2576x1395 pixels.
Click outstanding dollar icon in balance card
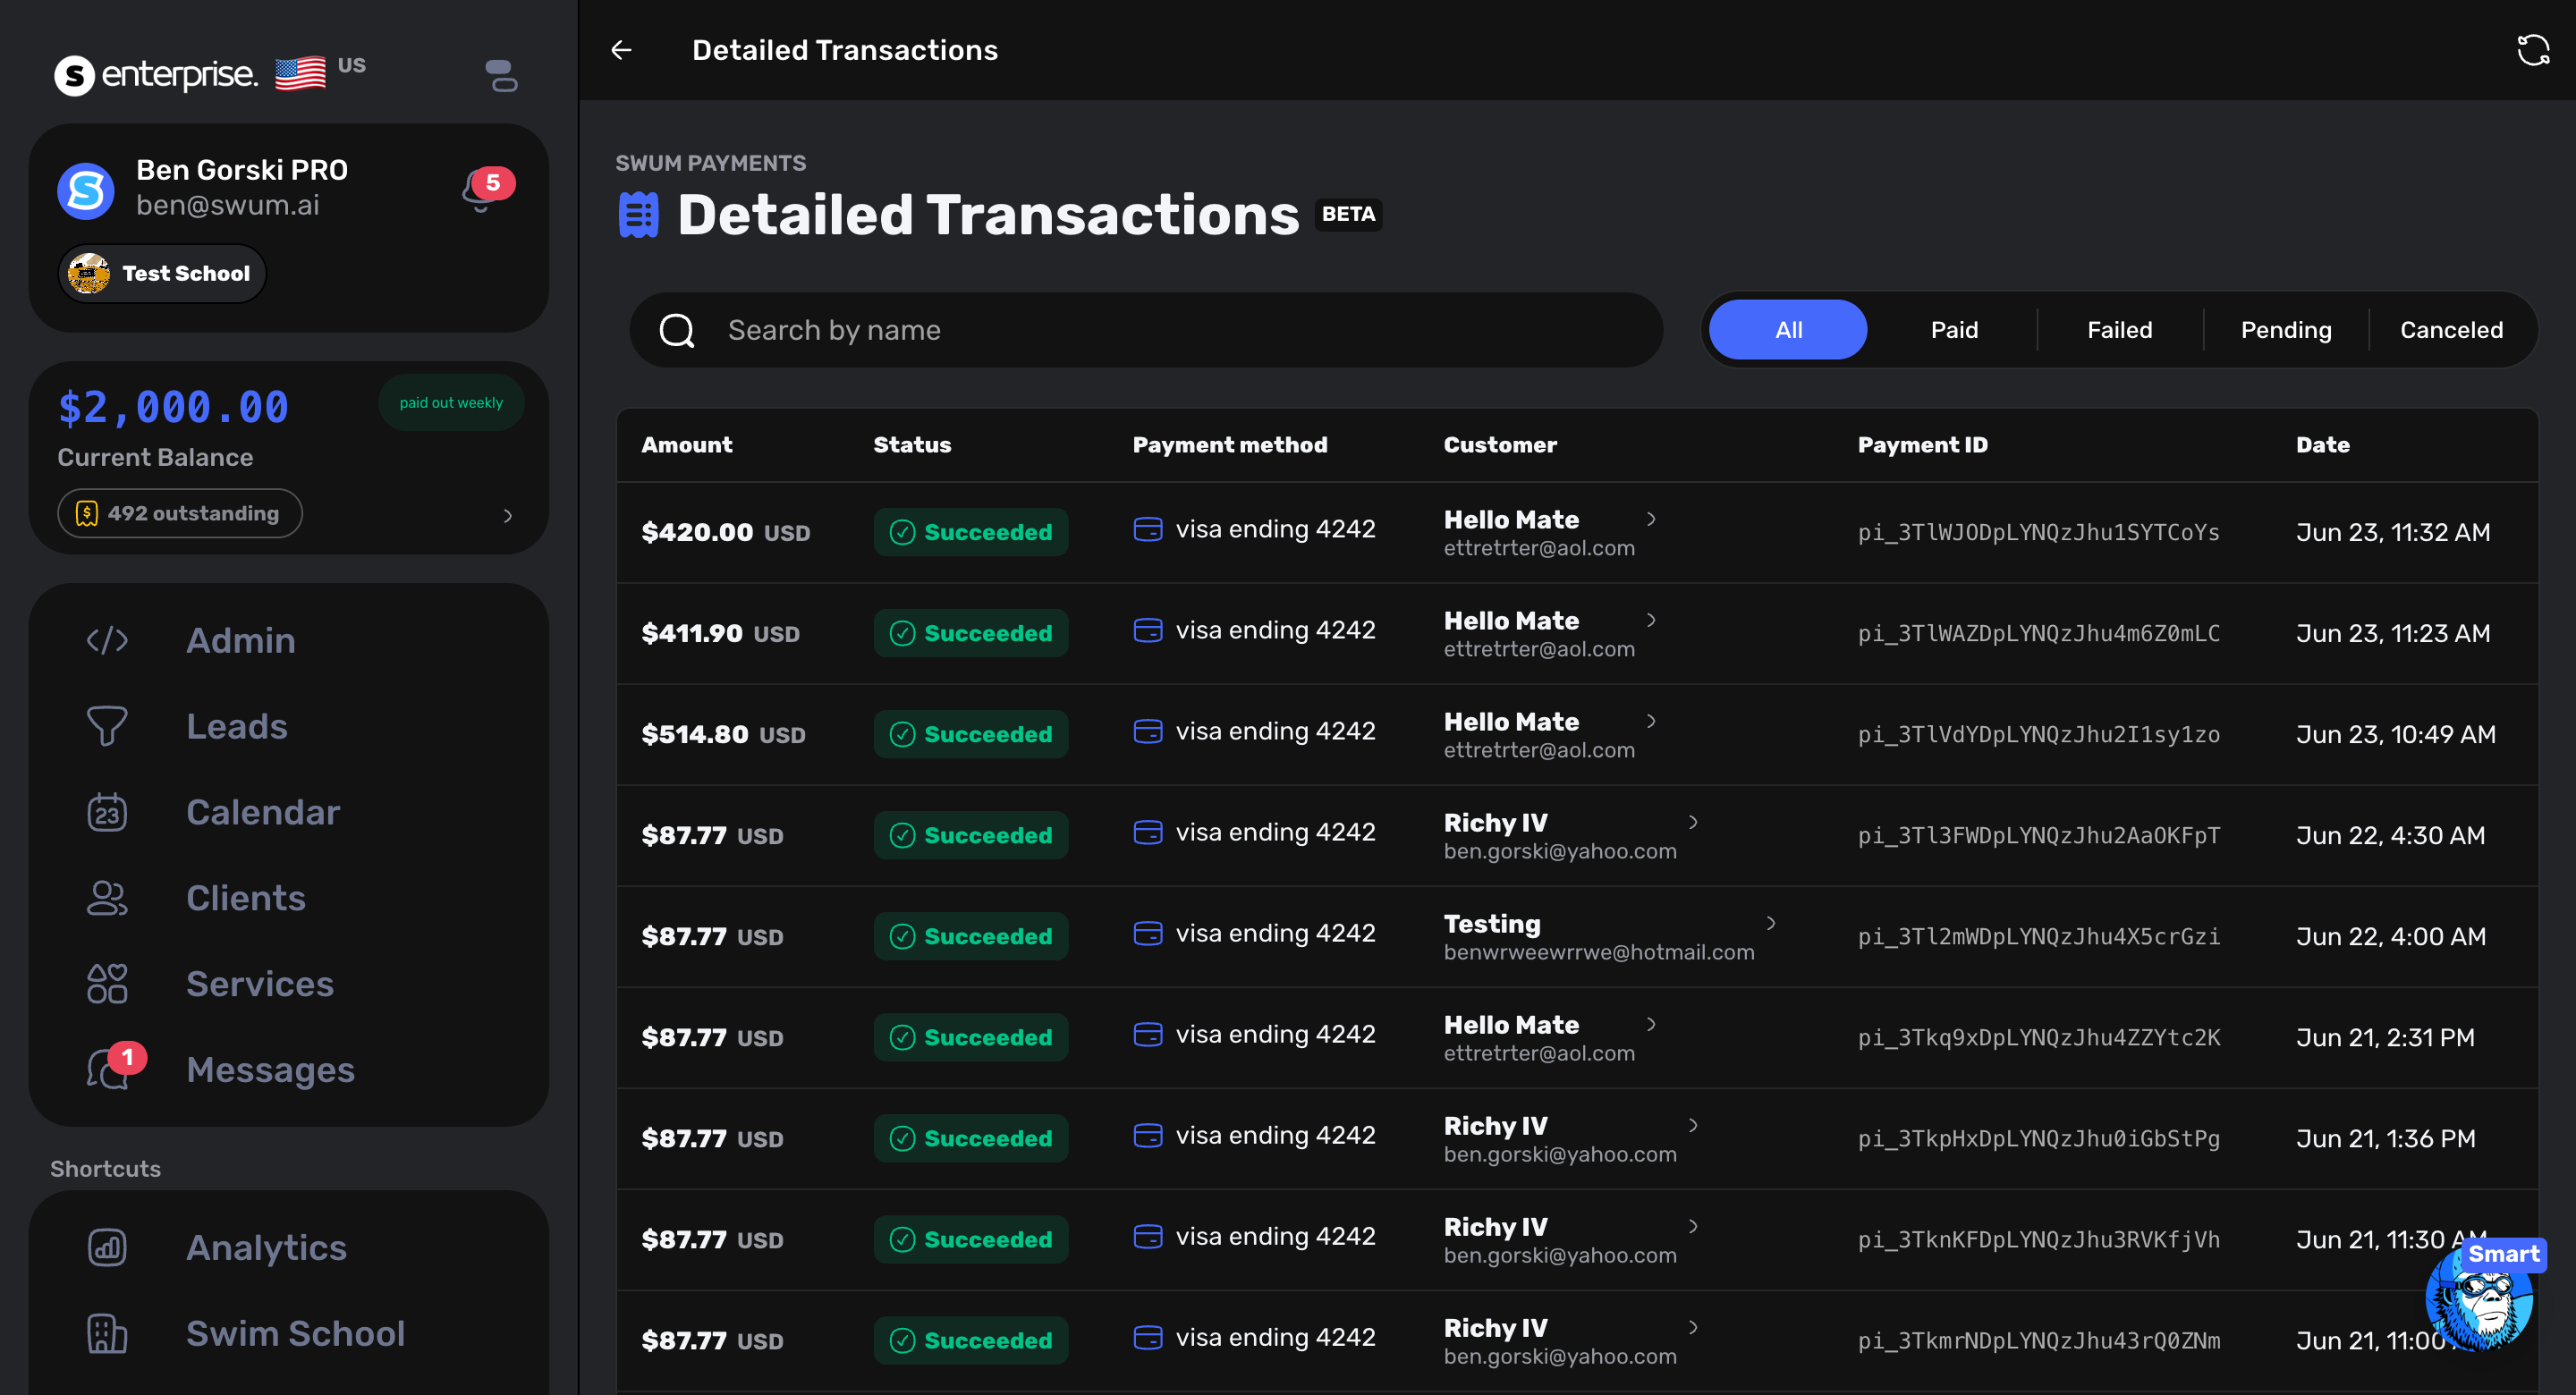tap(87, 513)
